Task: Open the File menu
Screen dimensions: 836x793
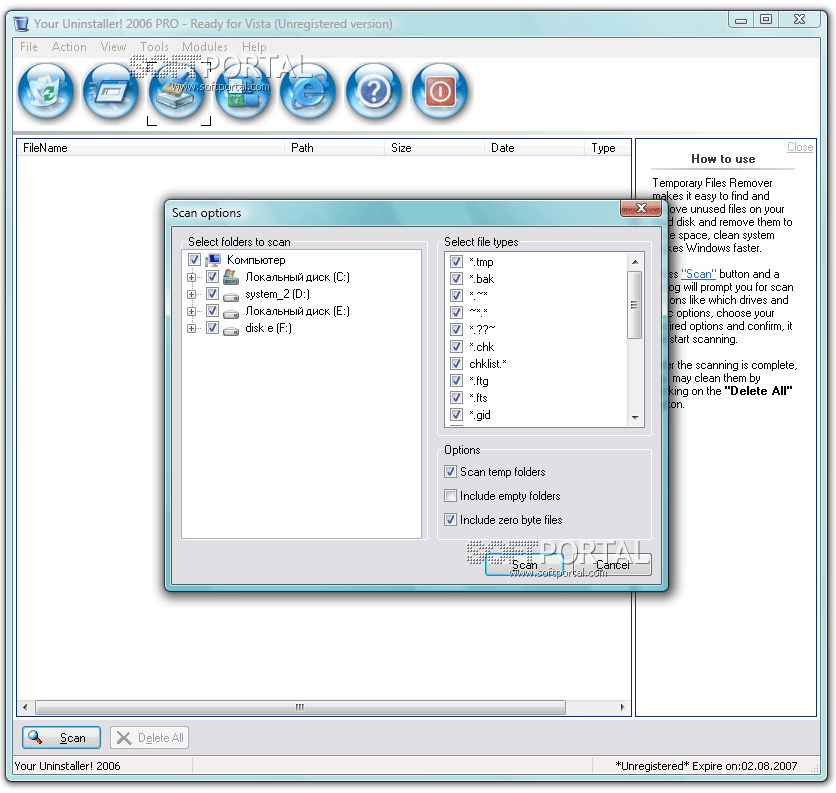Action: pyautogui.click(x=29, y=47)
